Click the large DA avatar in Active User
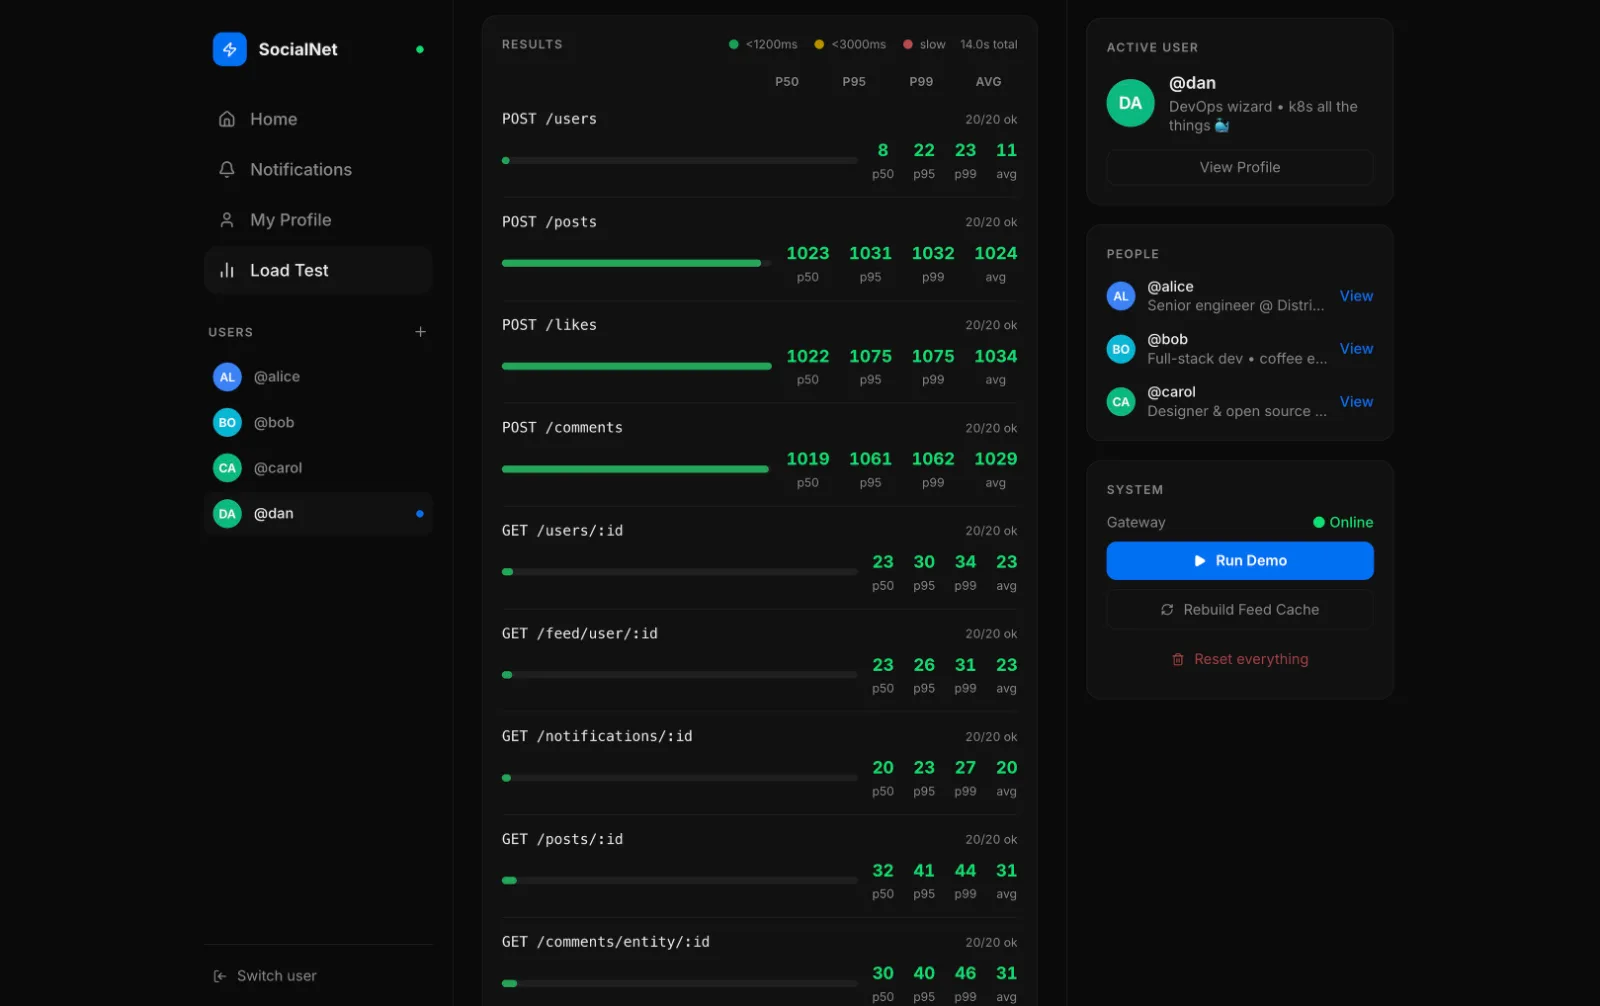This screenshot has height=1006, width=1600. tap(1130, 103)
